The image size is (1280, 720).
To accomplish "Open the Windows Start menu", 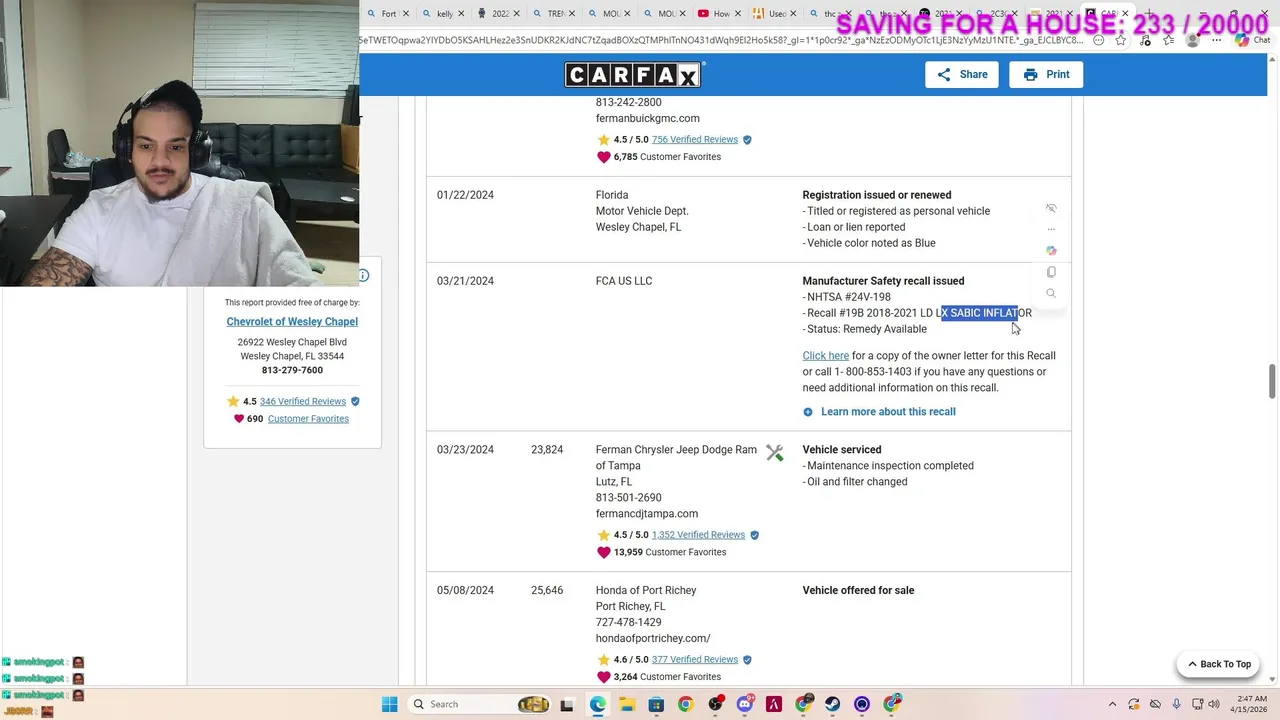I will 389,704.
